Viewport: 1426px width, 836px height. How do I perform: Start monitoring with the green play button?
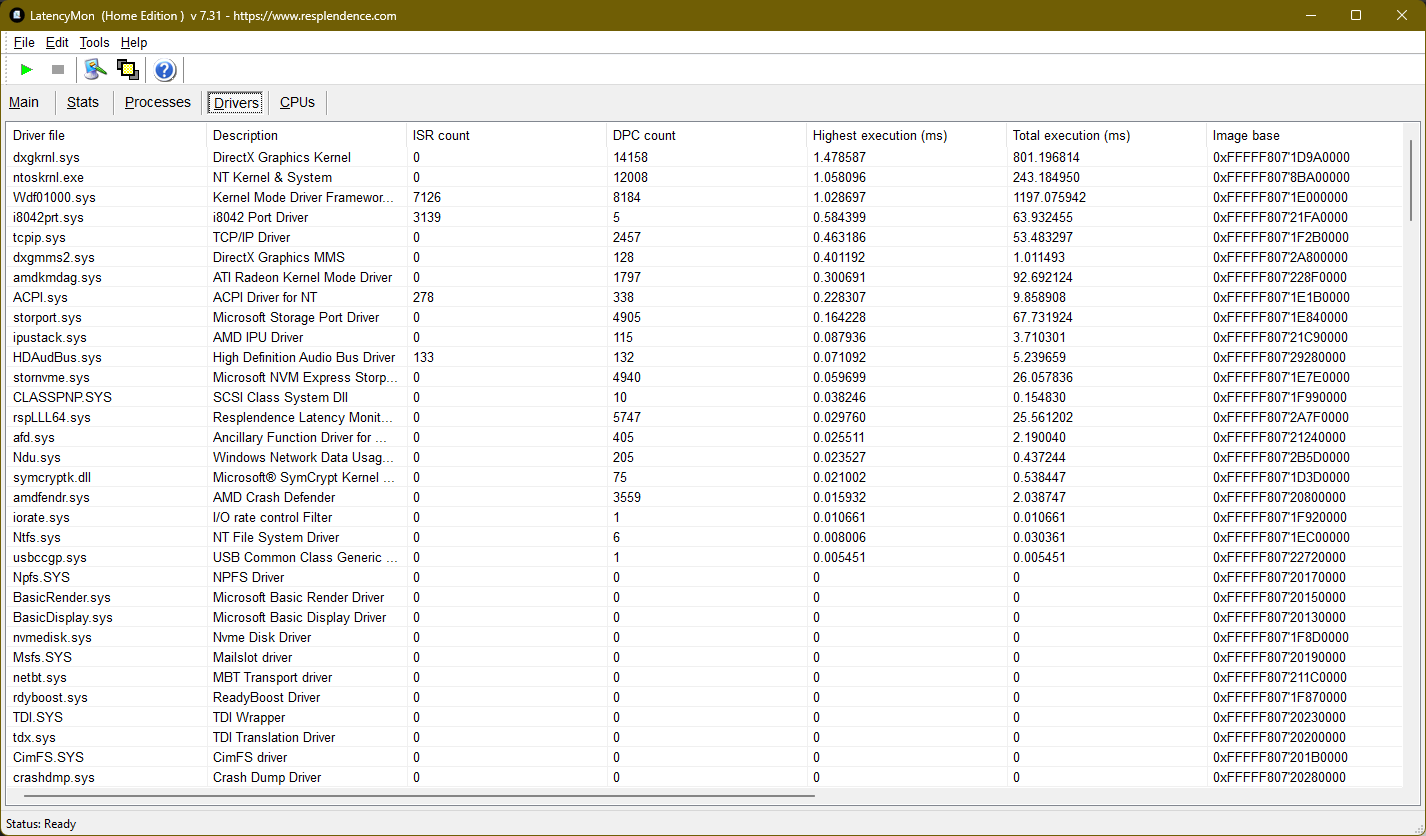click(27, 70)
